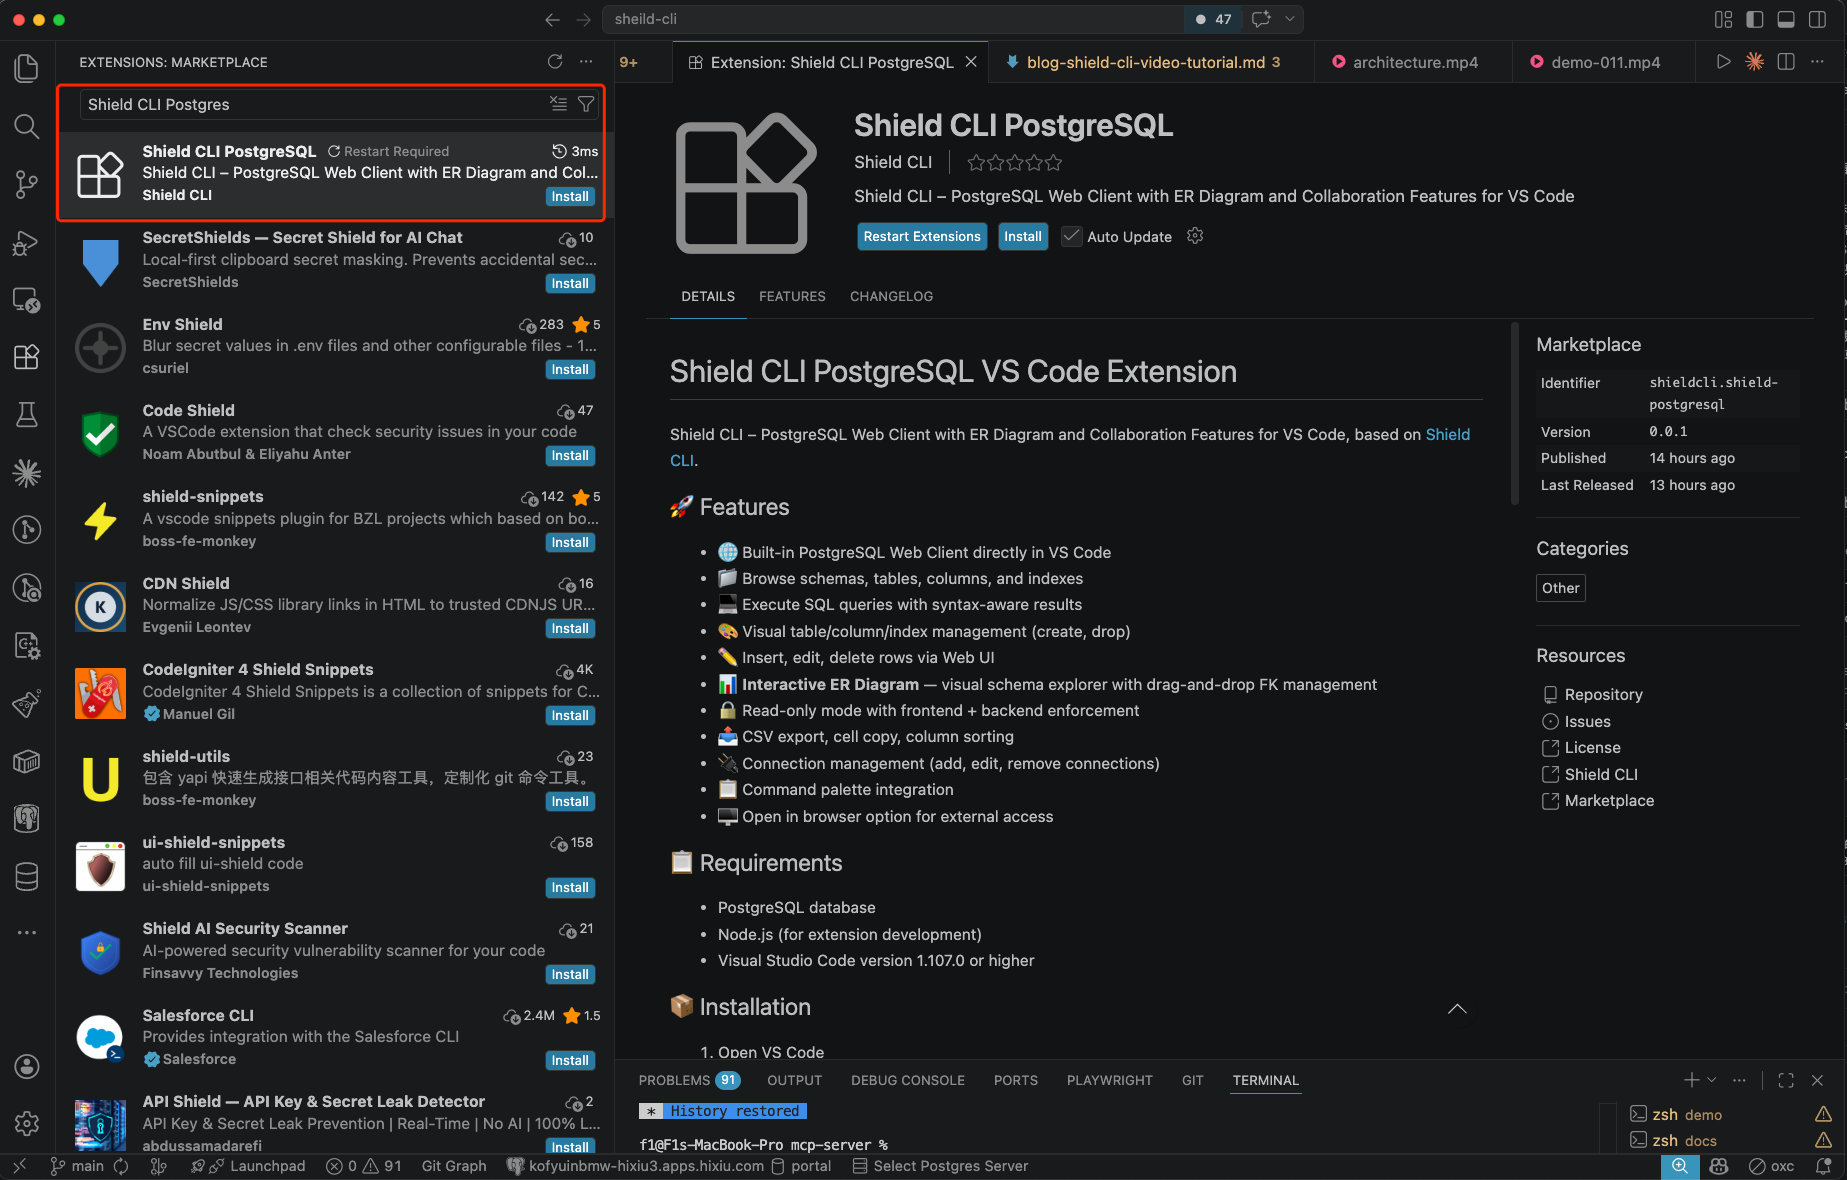
Task: Open the Accounts icon near the bottom
Action: click(x=27, y=1067)
